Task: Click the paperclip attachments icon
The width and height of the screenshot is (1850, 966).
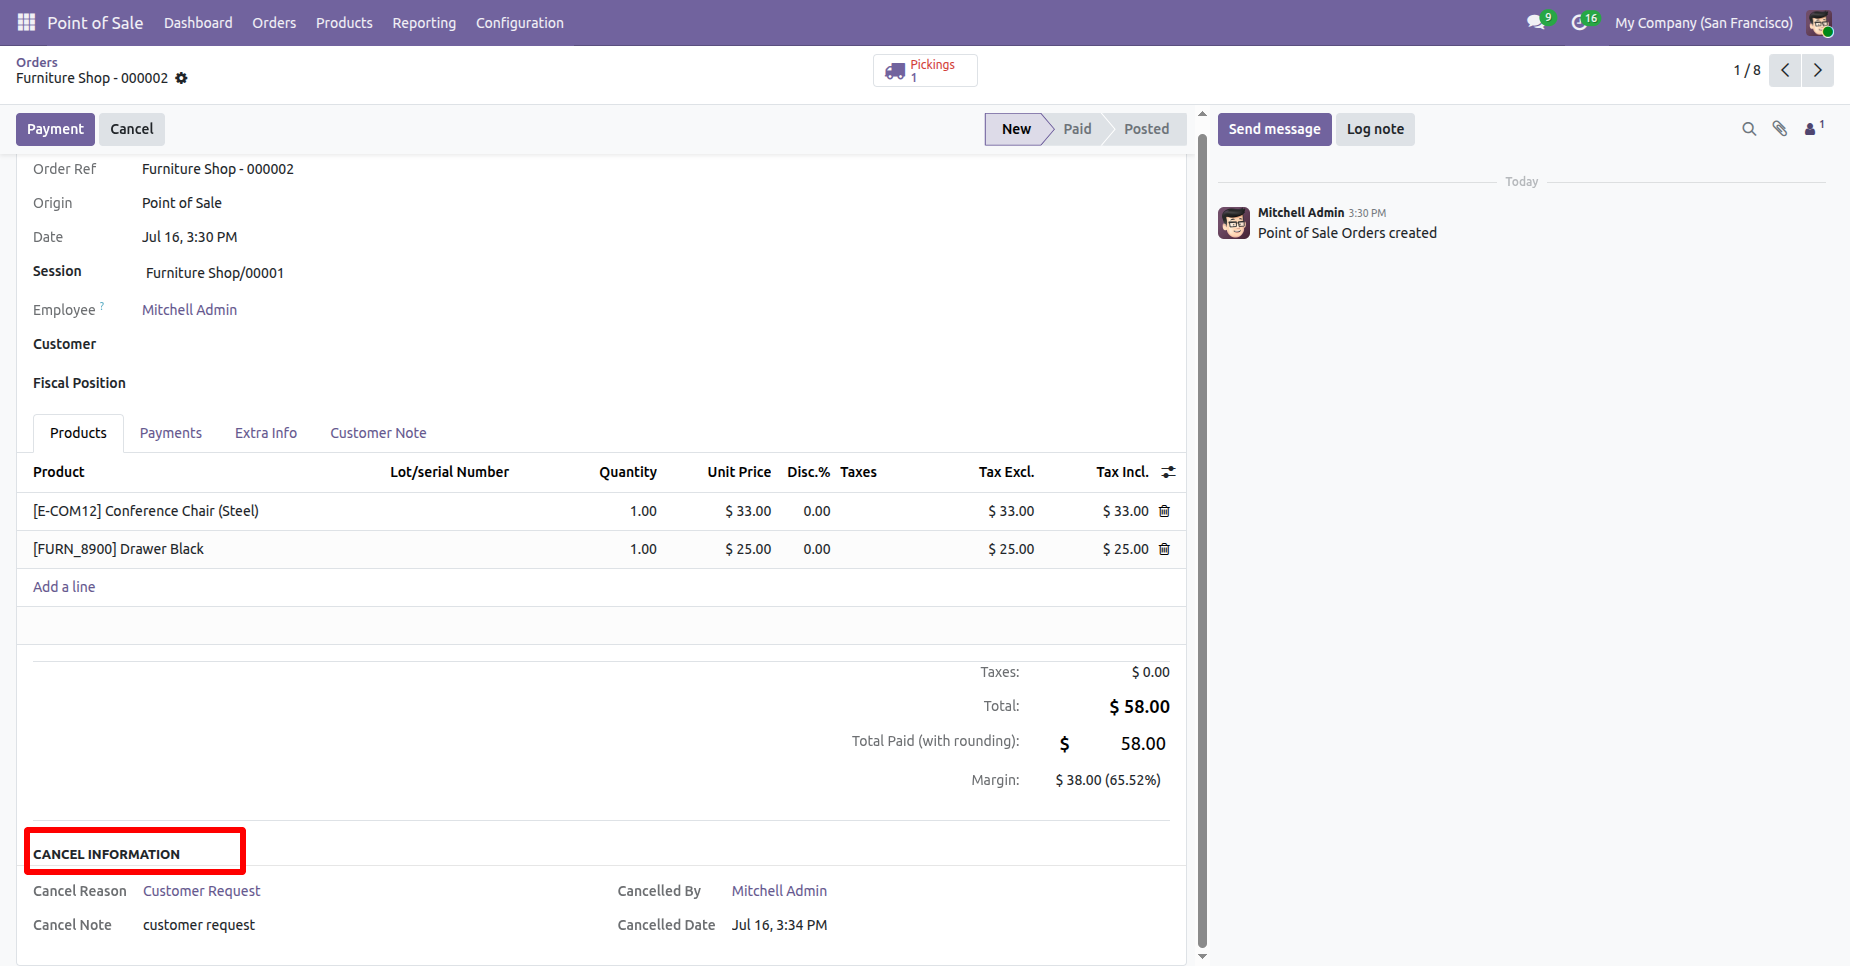Action: pyautogui.click(x=1780, y=129)
